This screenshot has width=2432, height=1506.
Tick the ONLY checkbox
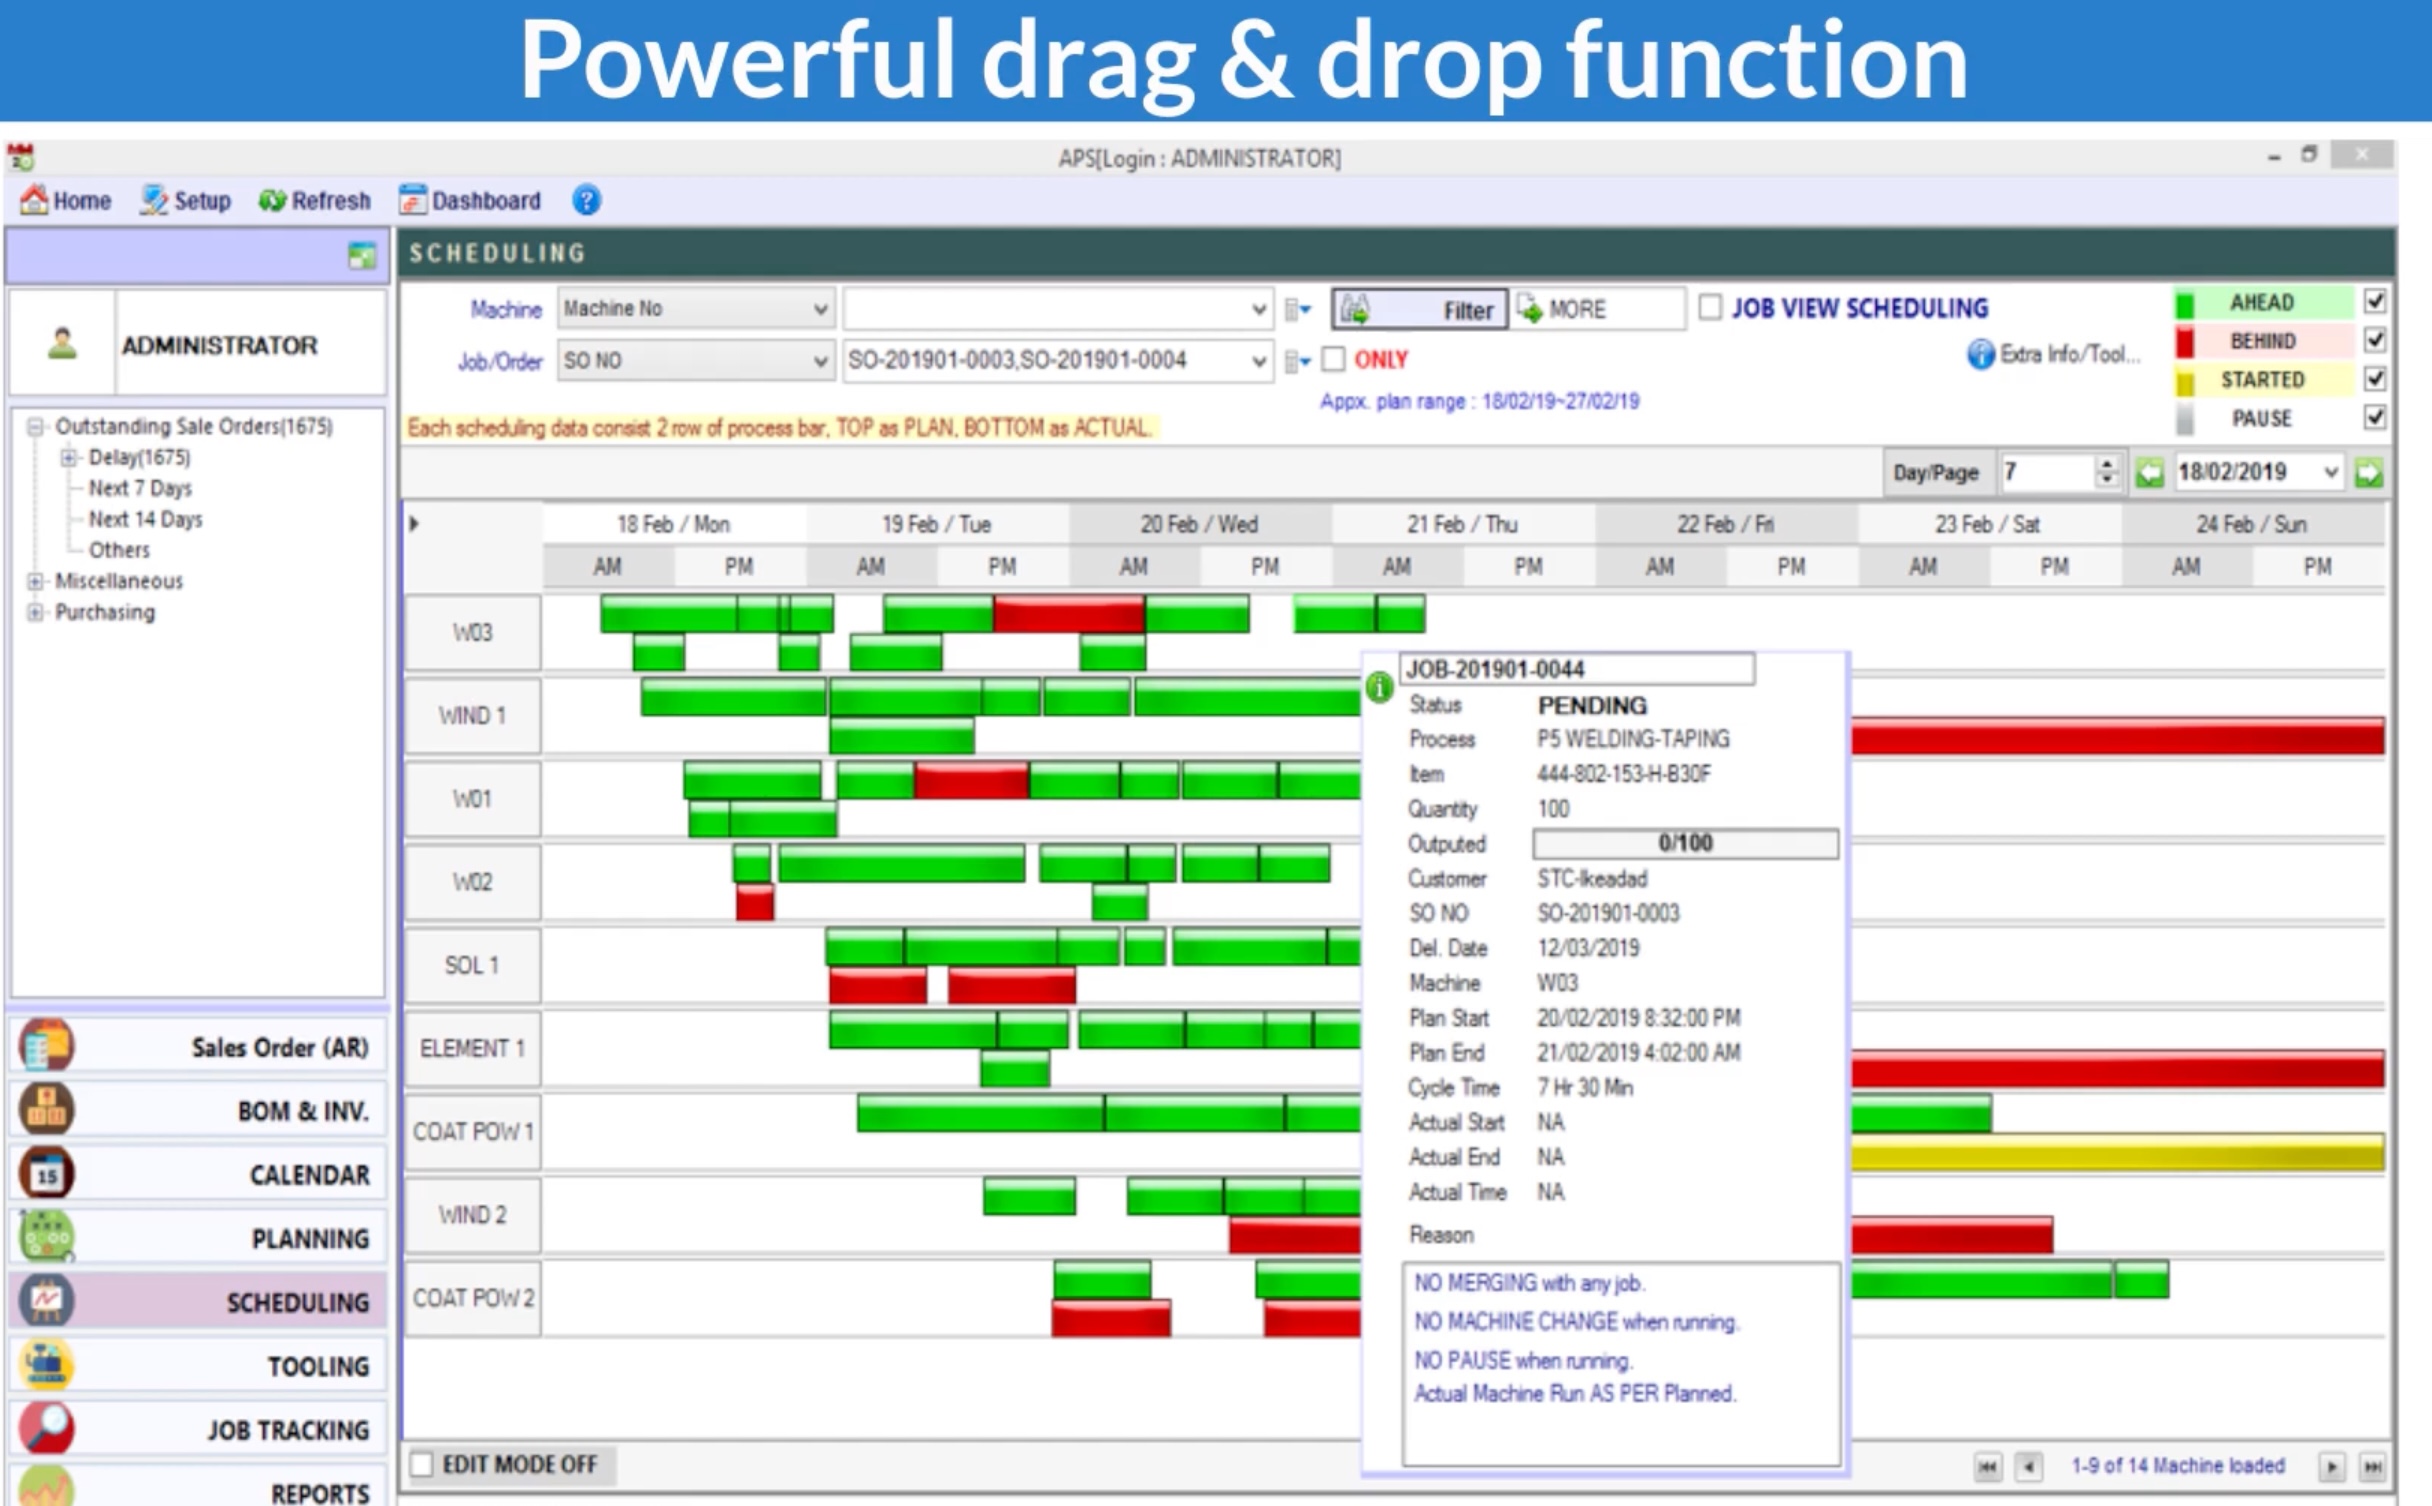coord(1334,359)
